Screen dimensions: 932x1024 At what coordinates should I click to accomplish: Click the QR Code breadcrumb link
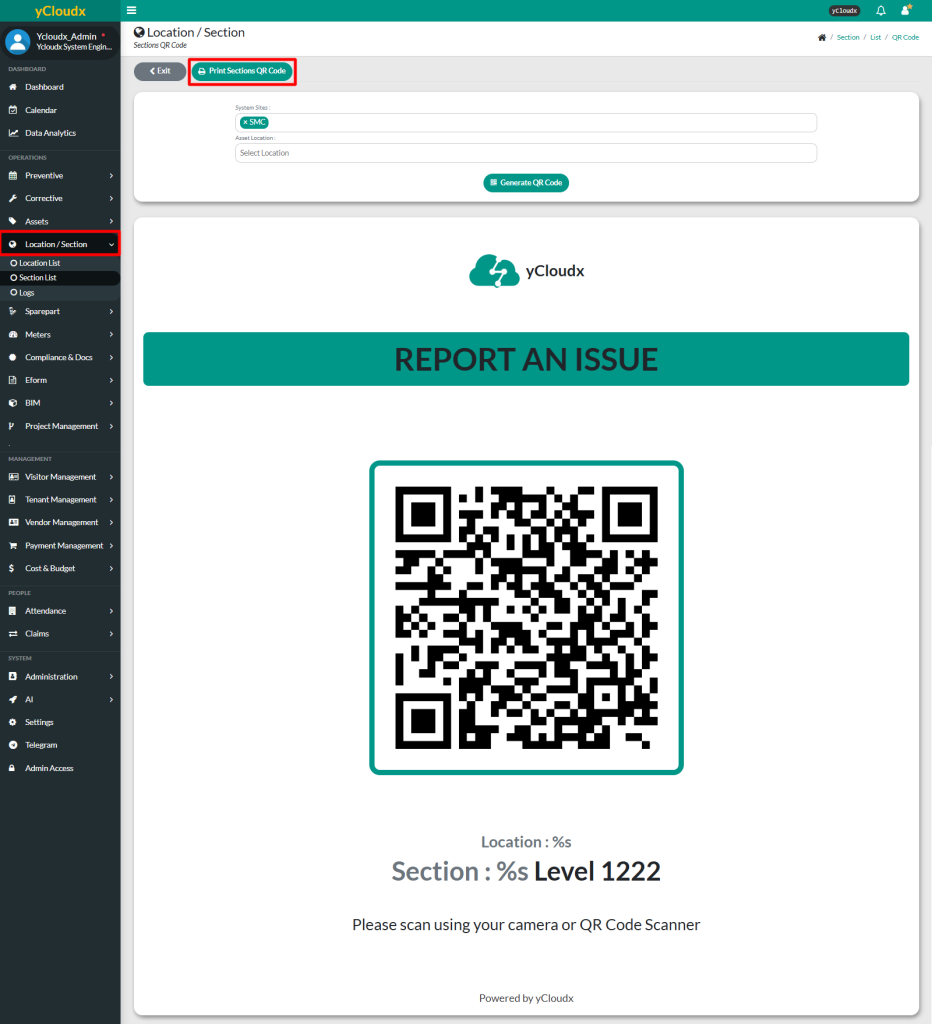(905, 37)
